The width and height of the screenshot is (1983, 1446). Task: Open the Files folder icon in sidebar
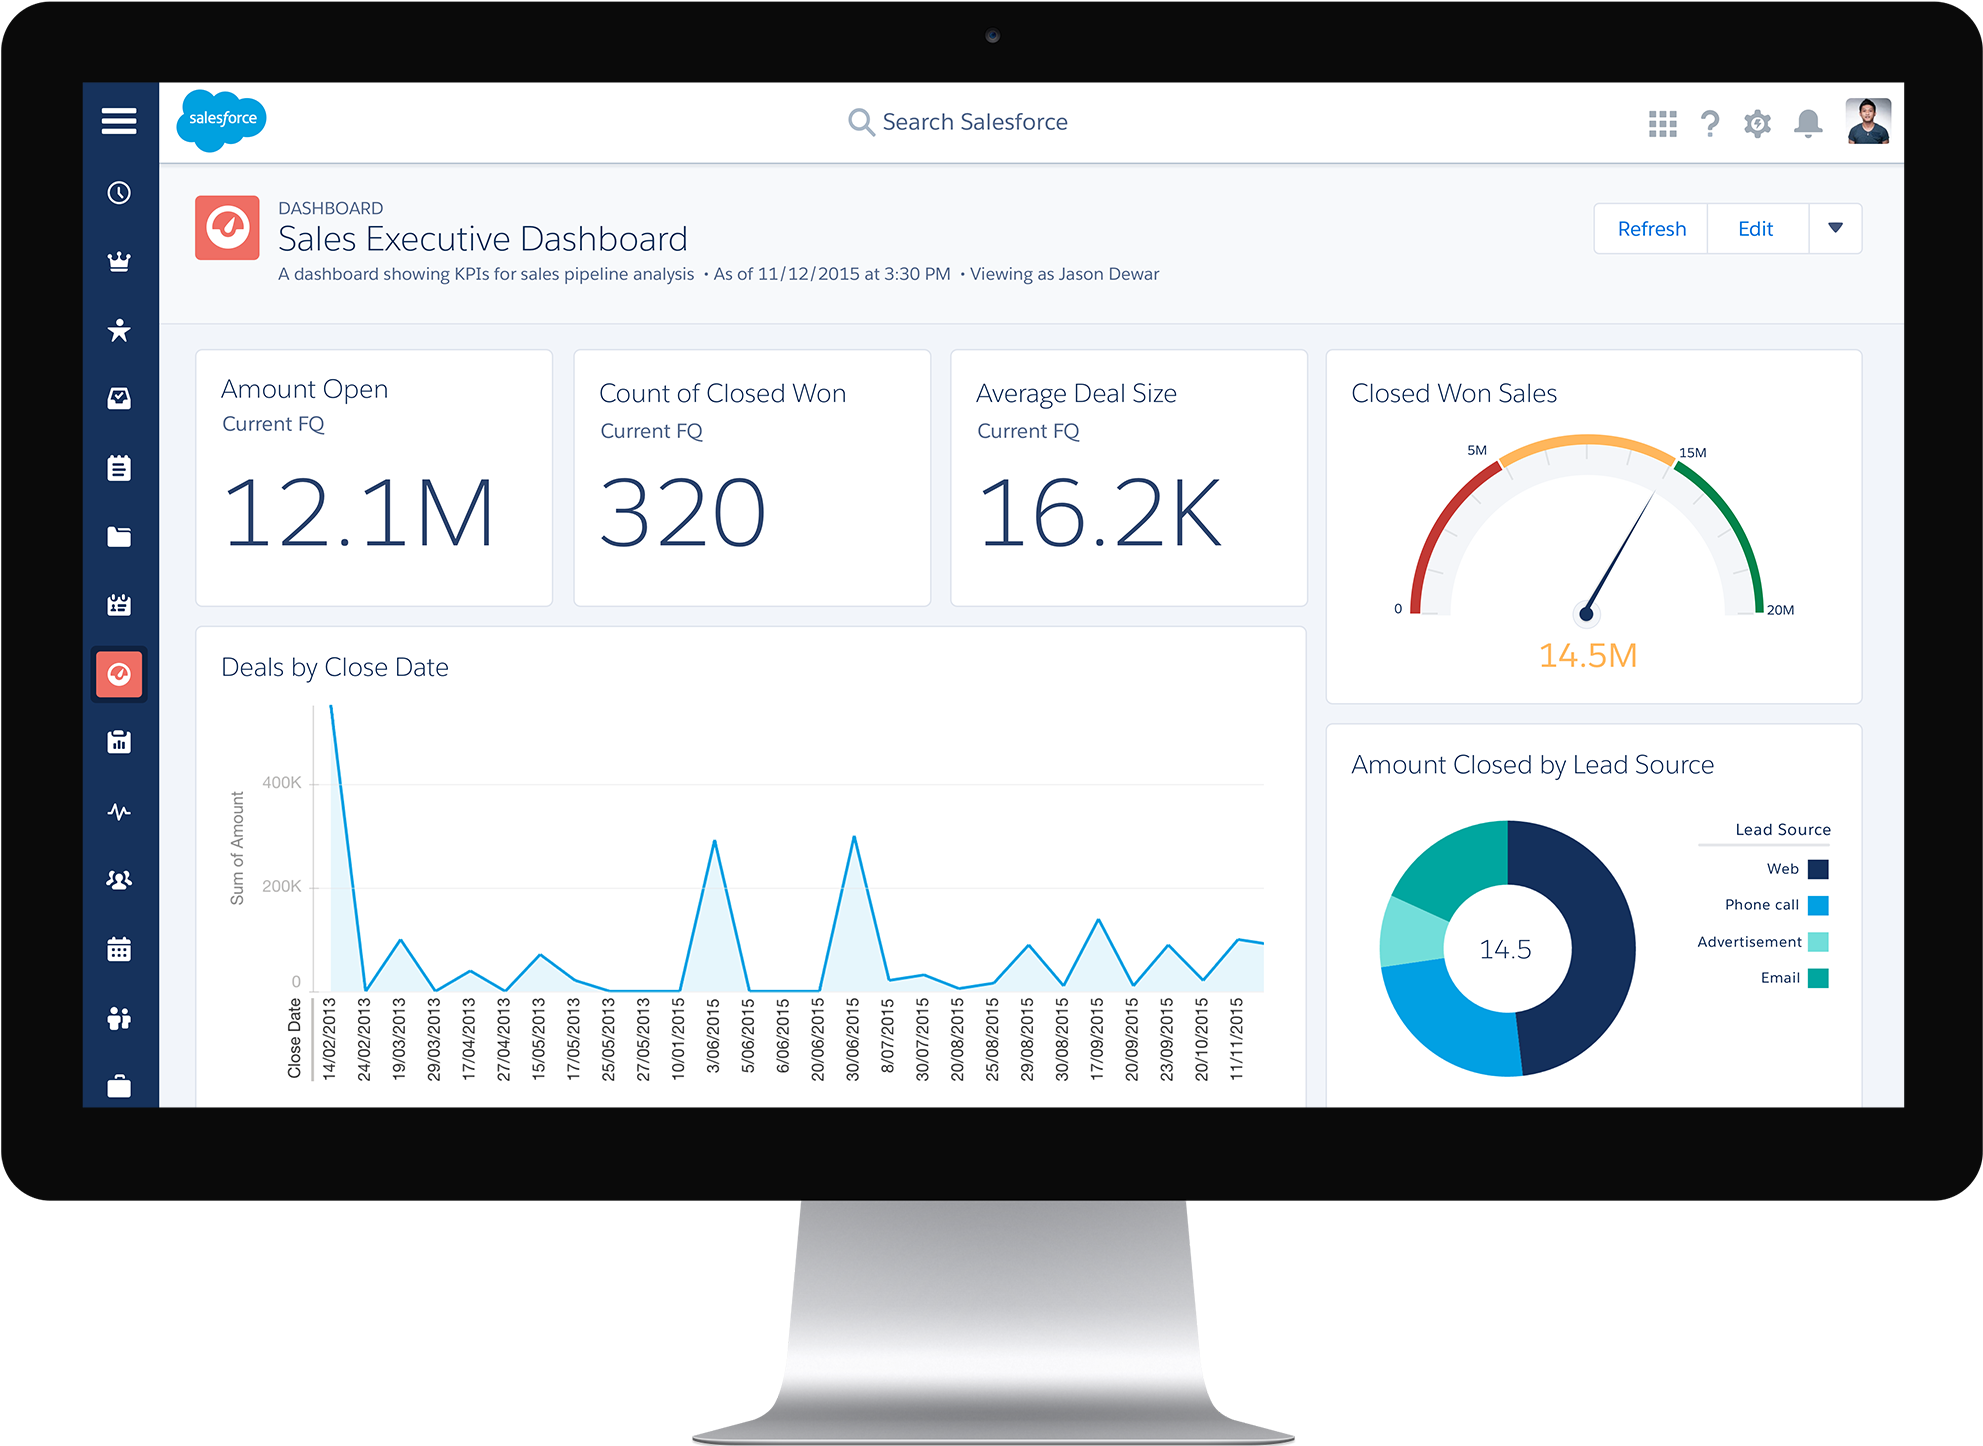119,536
